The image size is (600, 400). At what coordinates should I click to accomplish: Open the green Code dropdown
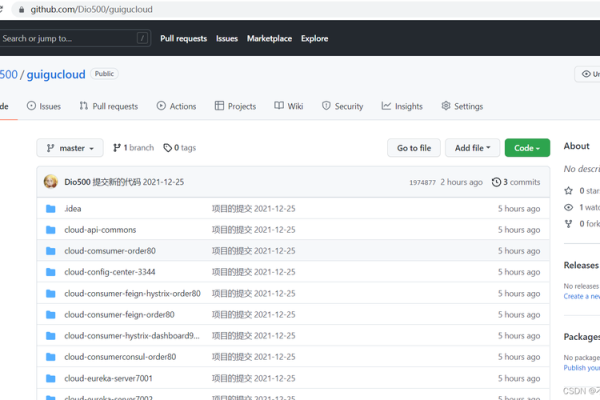pos(527,148)
